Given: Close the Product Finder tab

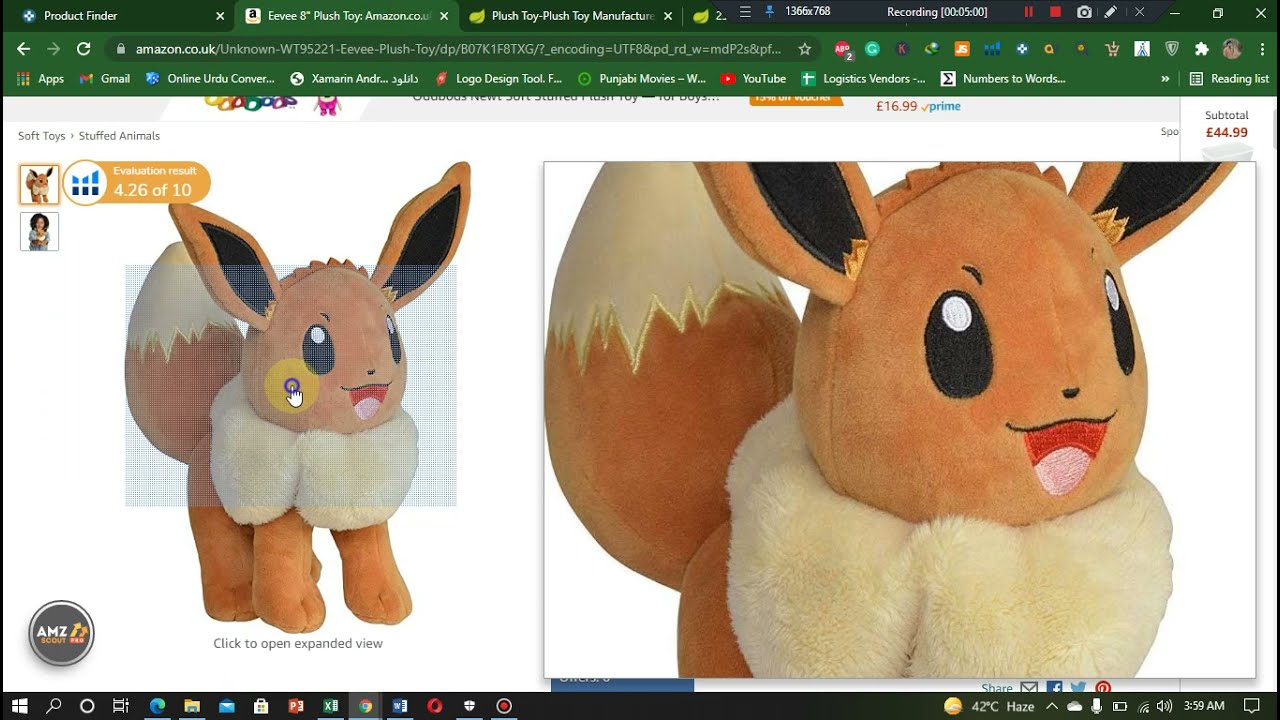Looking at the screenshot, I should coord(220,16).
